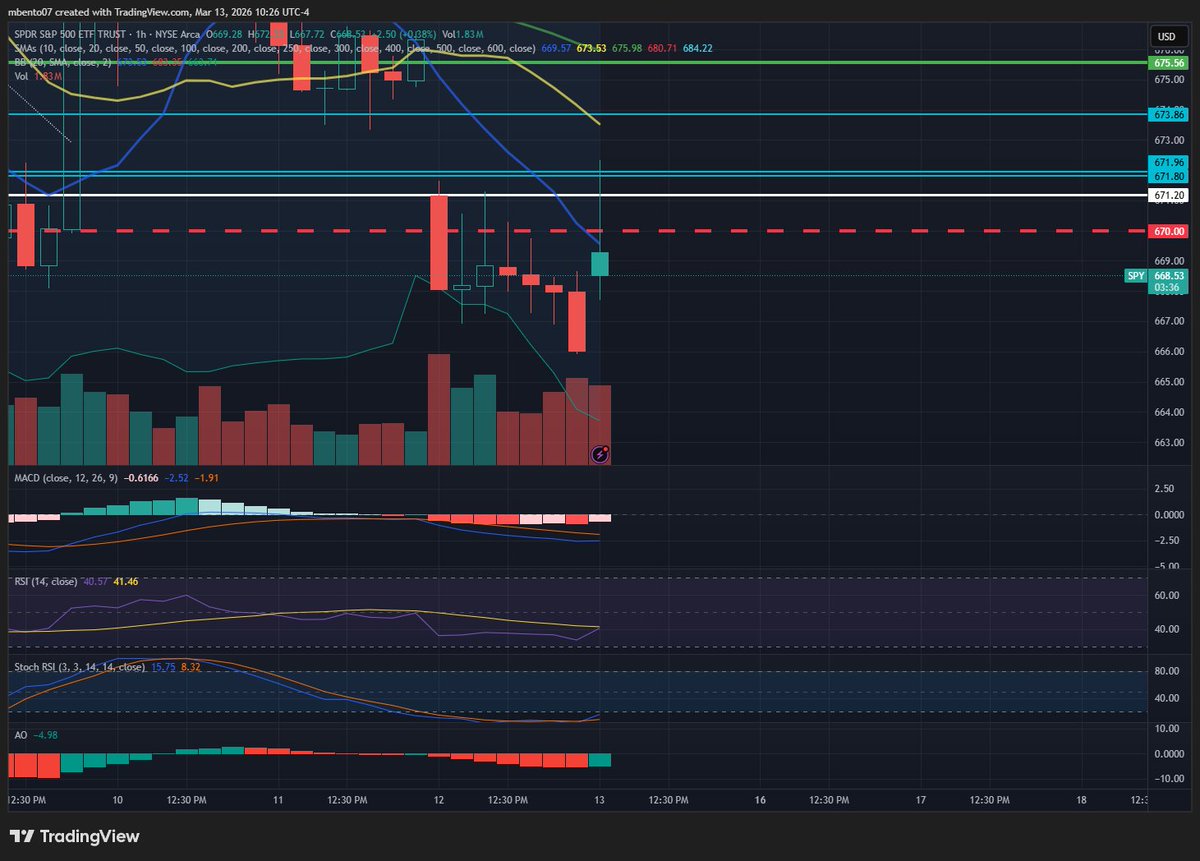Click the SMA value 680.71
The image size is (1200, 861).
click(x=664, y=48)
